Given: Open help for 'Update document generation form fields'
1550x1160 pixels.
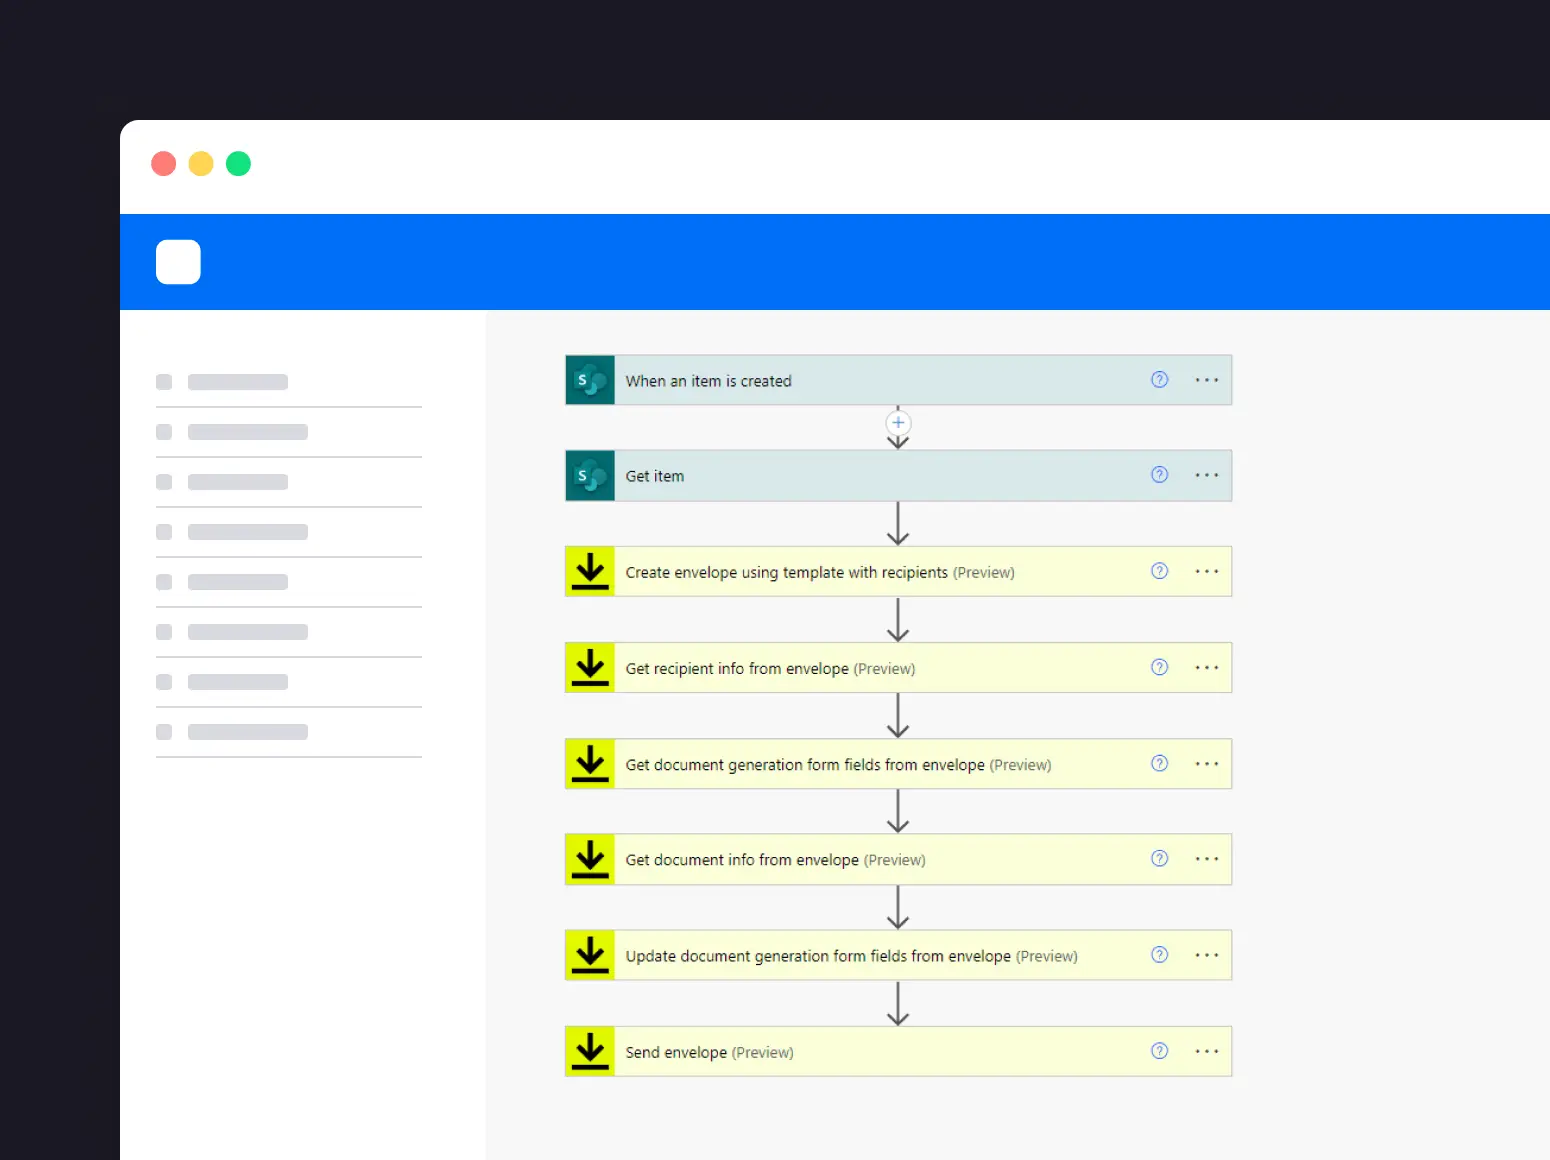Looking at the screenshot, I should coord(1159,954).
